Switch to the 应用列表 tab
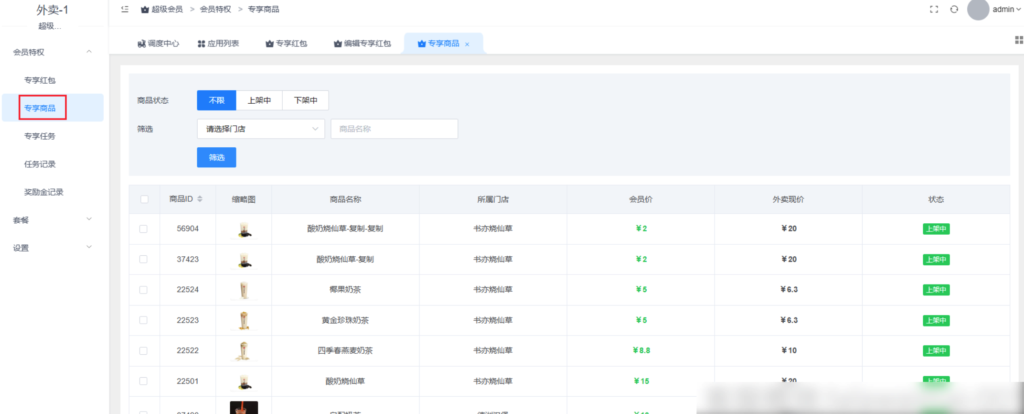 pos(218,44)
